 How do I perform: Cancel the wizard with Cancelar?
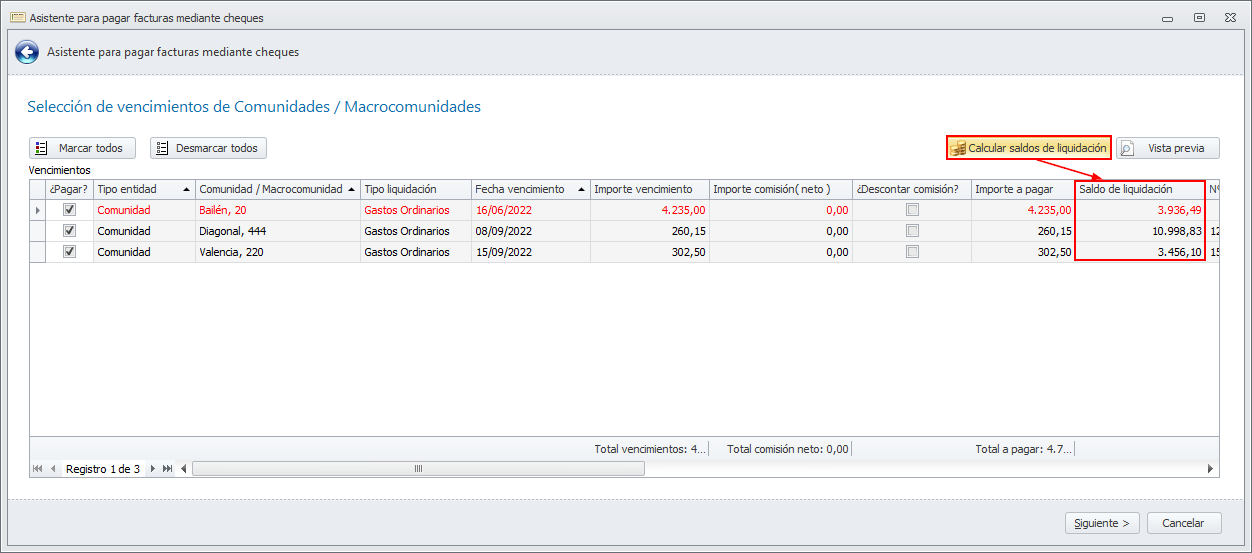[1184, 523]
